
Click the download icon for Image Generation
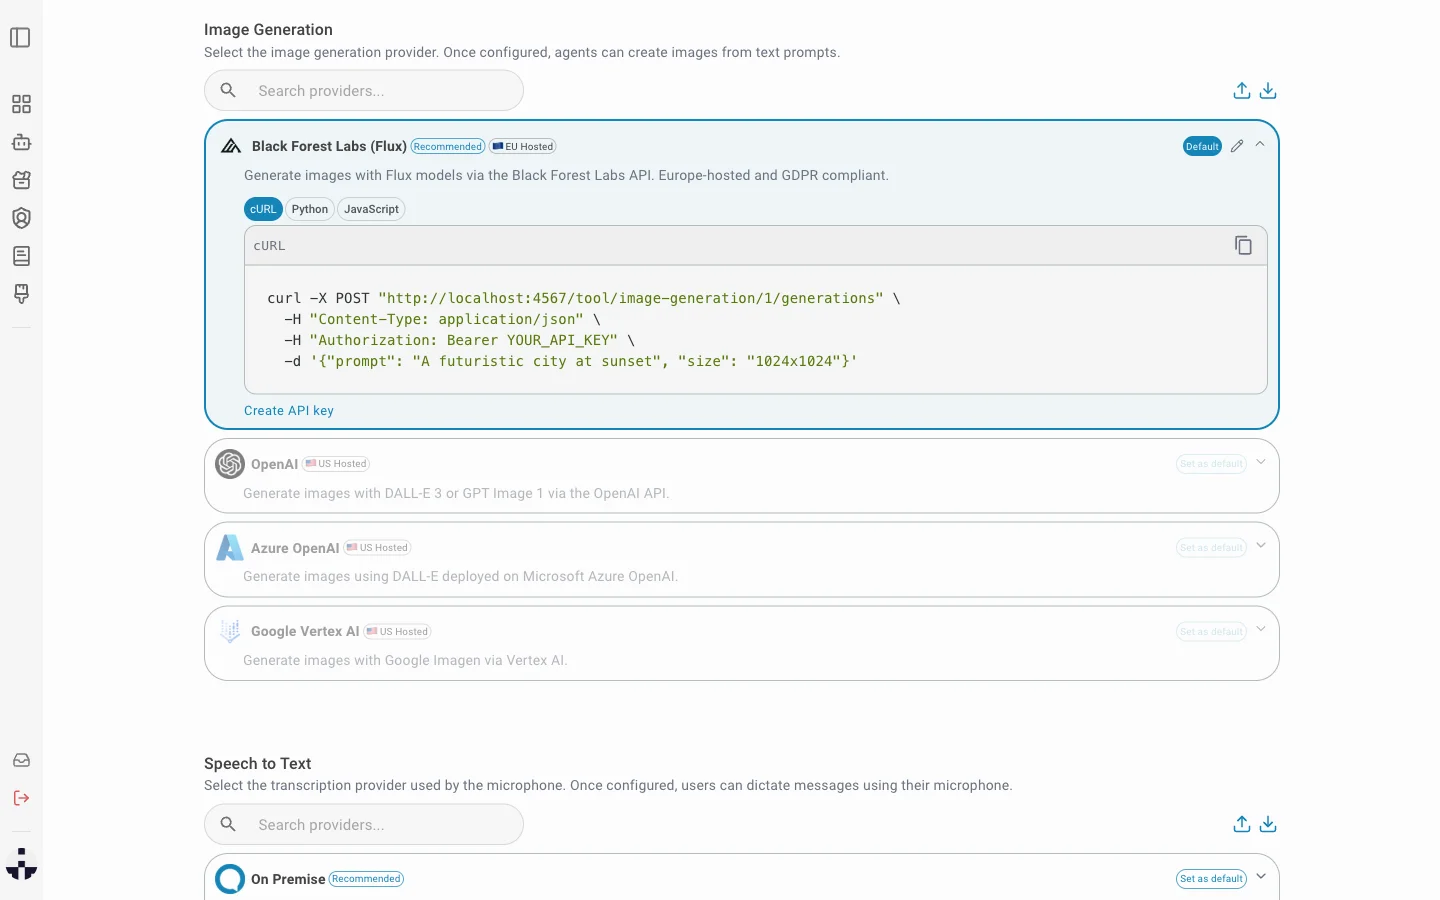(x=1268, y=90)
